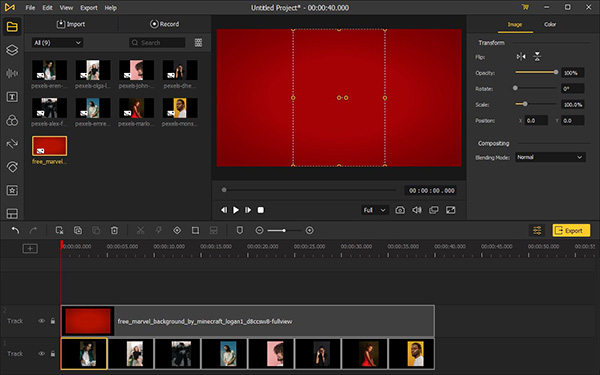This screenshot has width=600, height=375.
Task: Adjust the Rotate slider handle
Action: (515, 88)
